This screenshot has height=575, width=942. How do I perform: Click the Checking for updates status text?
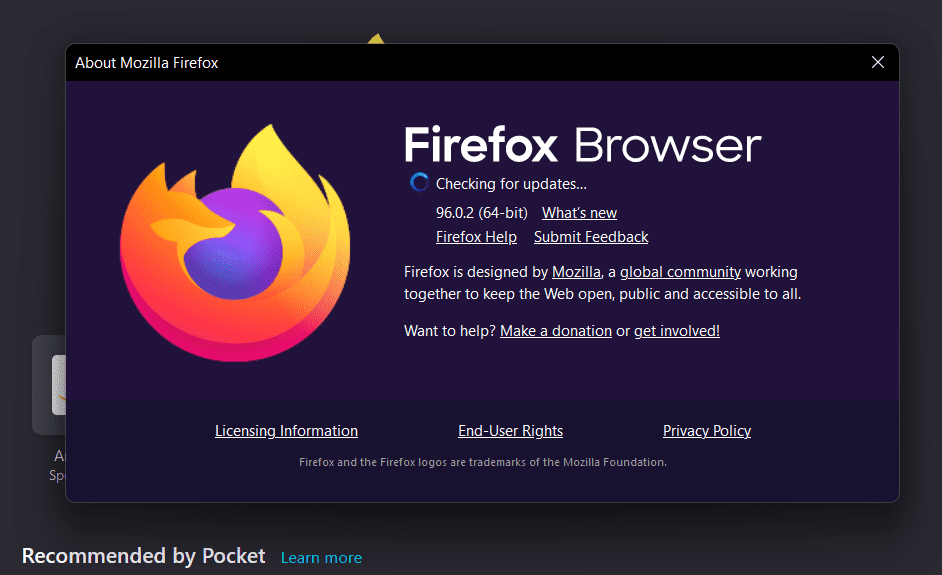[x=511, y=184]
